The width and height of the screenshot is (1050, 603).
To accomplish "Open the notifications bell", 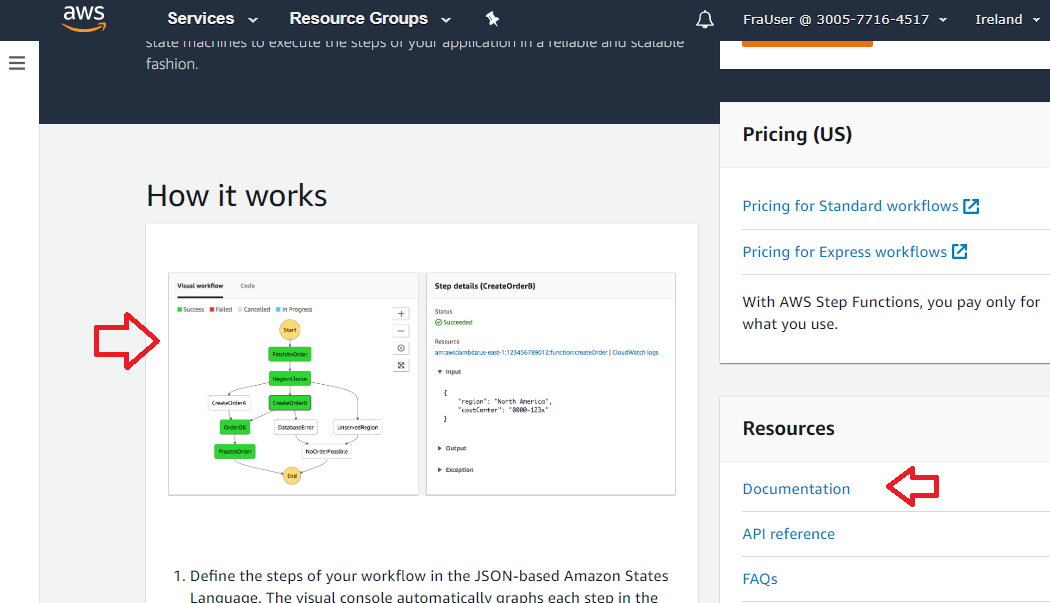I will [705, 19].
